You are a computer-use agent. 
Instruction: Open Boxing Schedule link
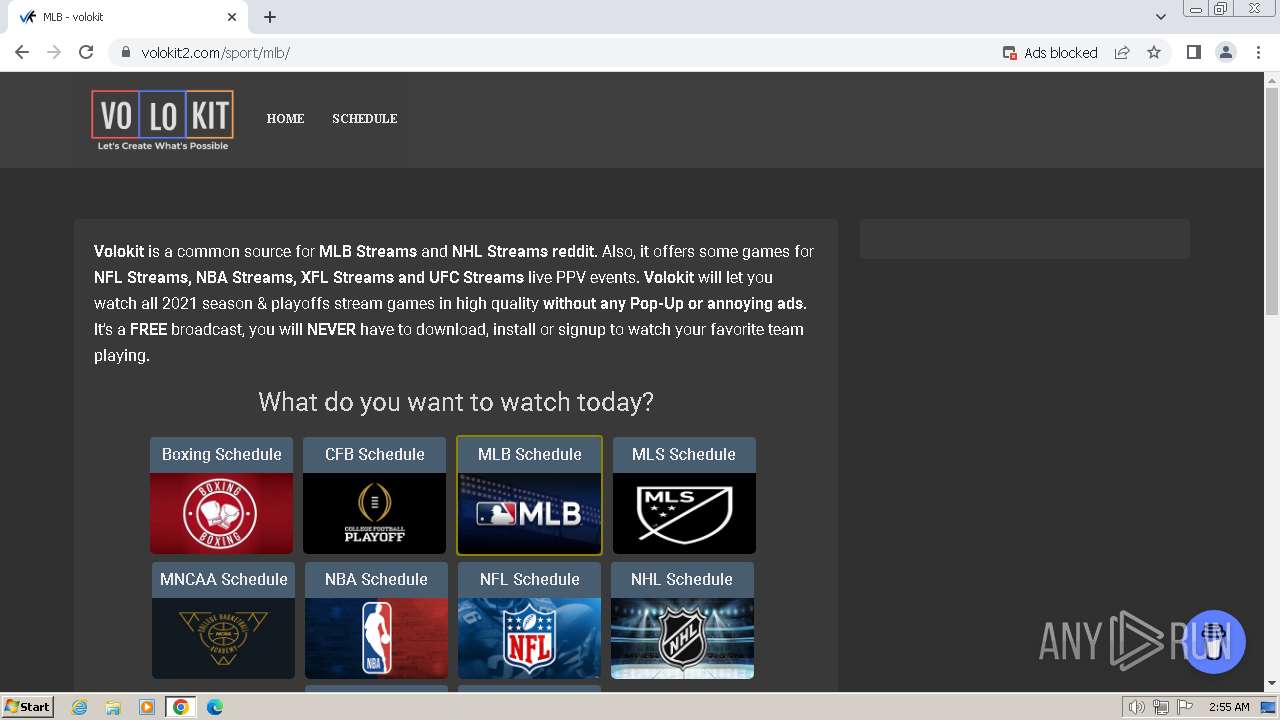(222, 454)
